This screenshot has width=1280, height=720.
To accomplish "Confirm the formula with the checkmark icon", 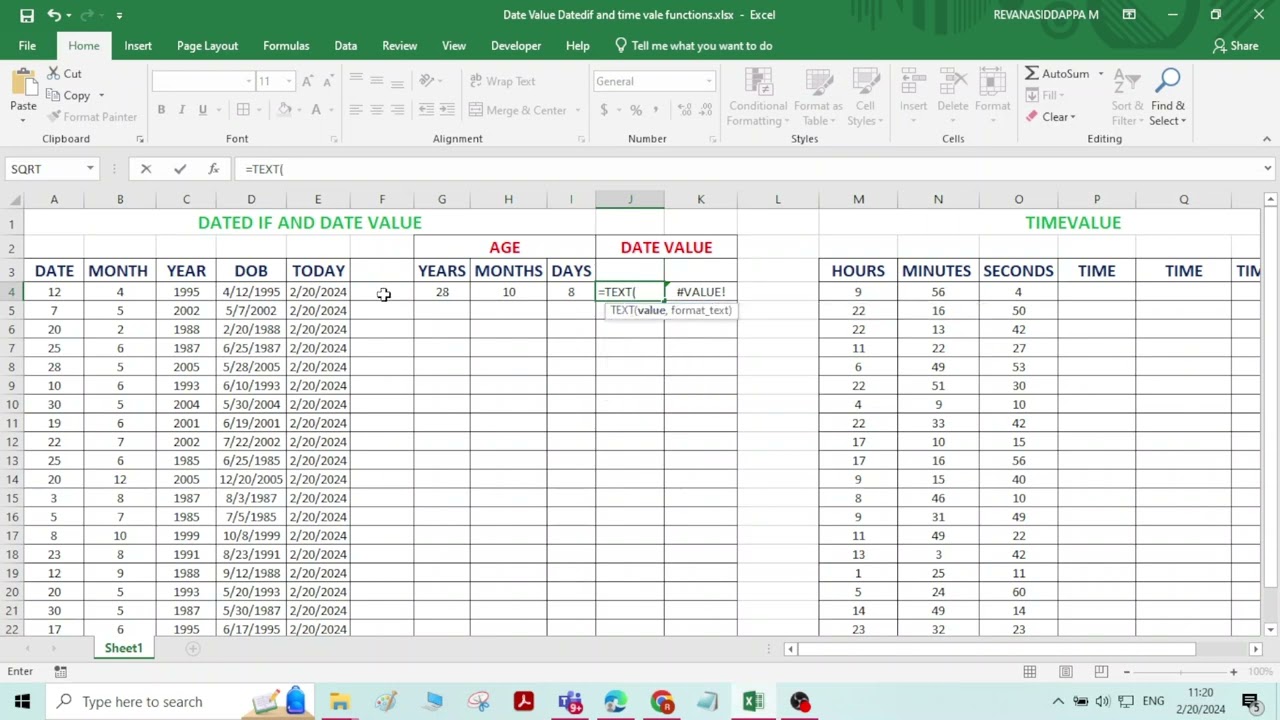I will click(x=180, y=169).
